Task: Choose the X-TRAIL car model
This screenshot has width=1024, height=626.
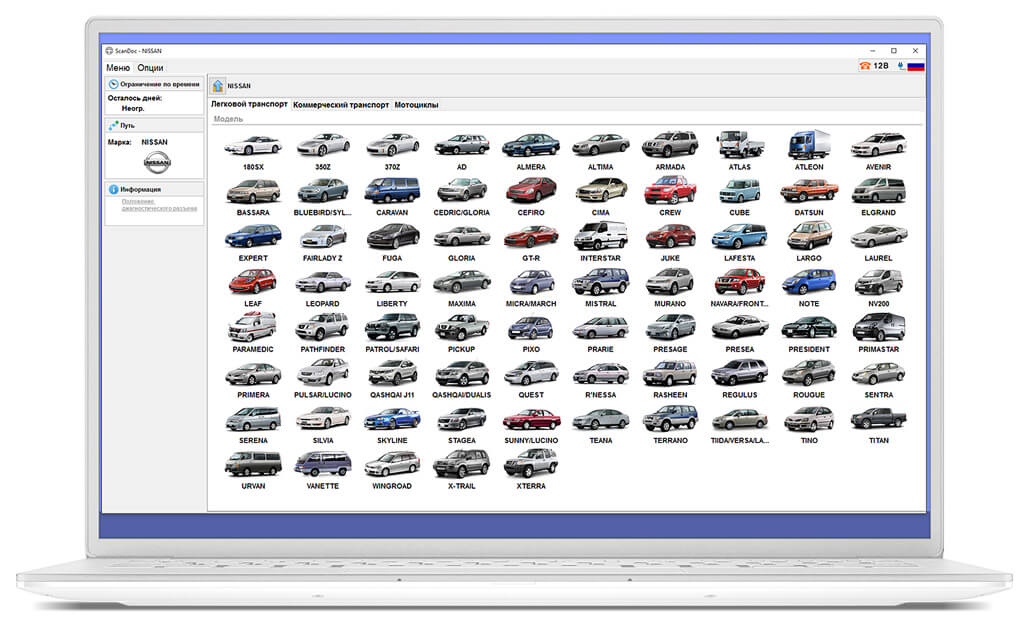Action: coord(462,470)
